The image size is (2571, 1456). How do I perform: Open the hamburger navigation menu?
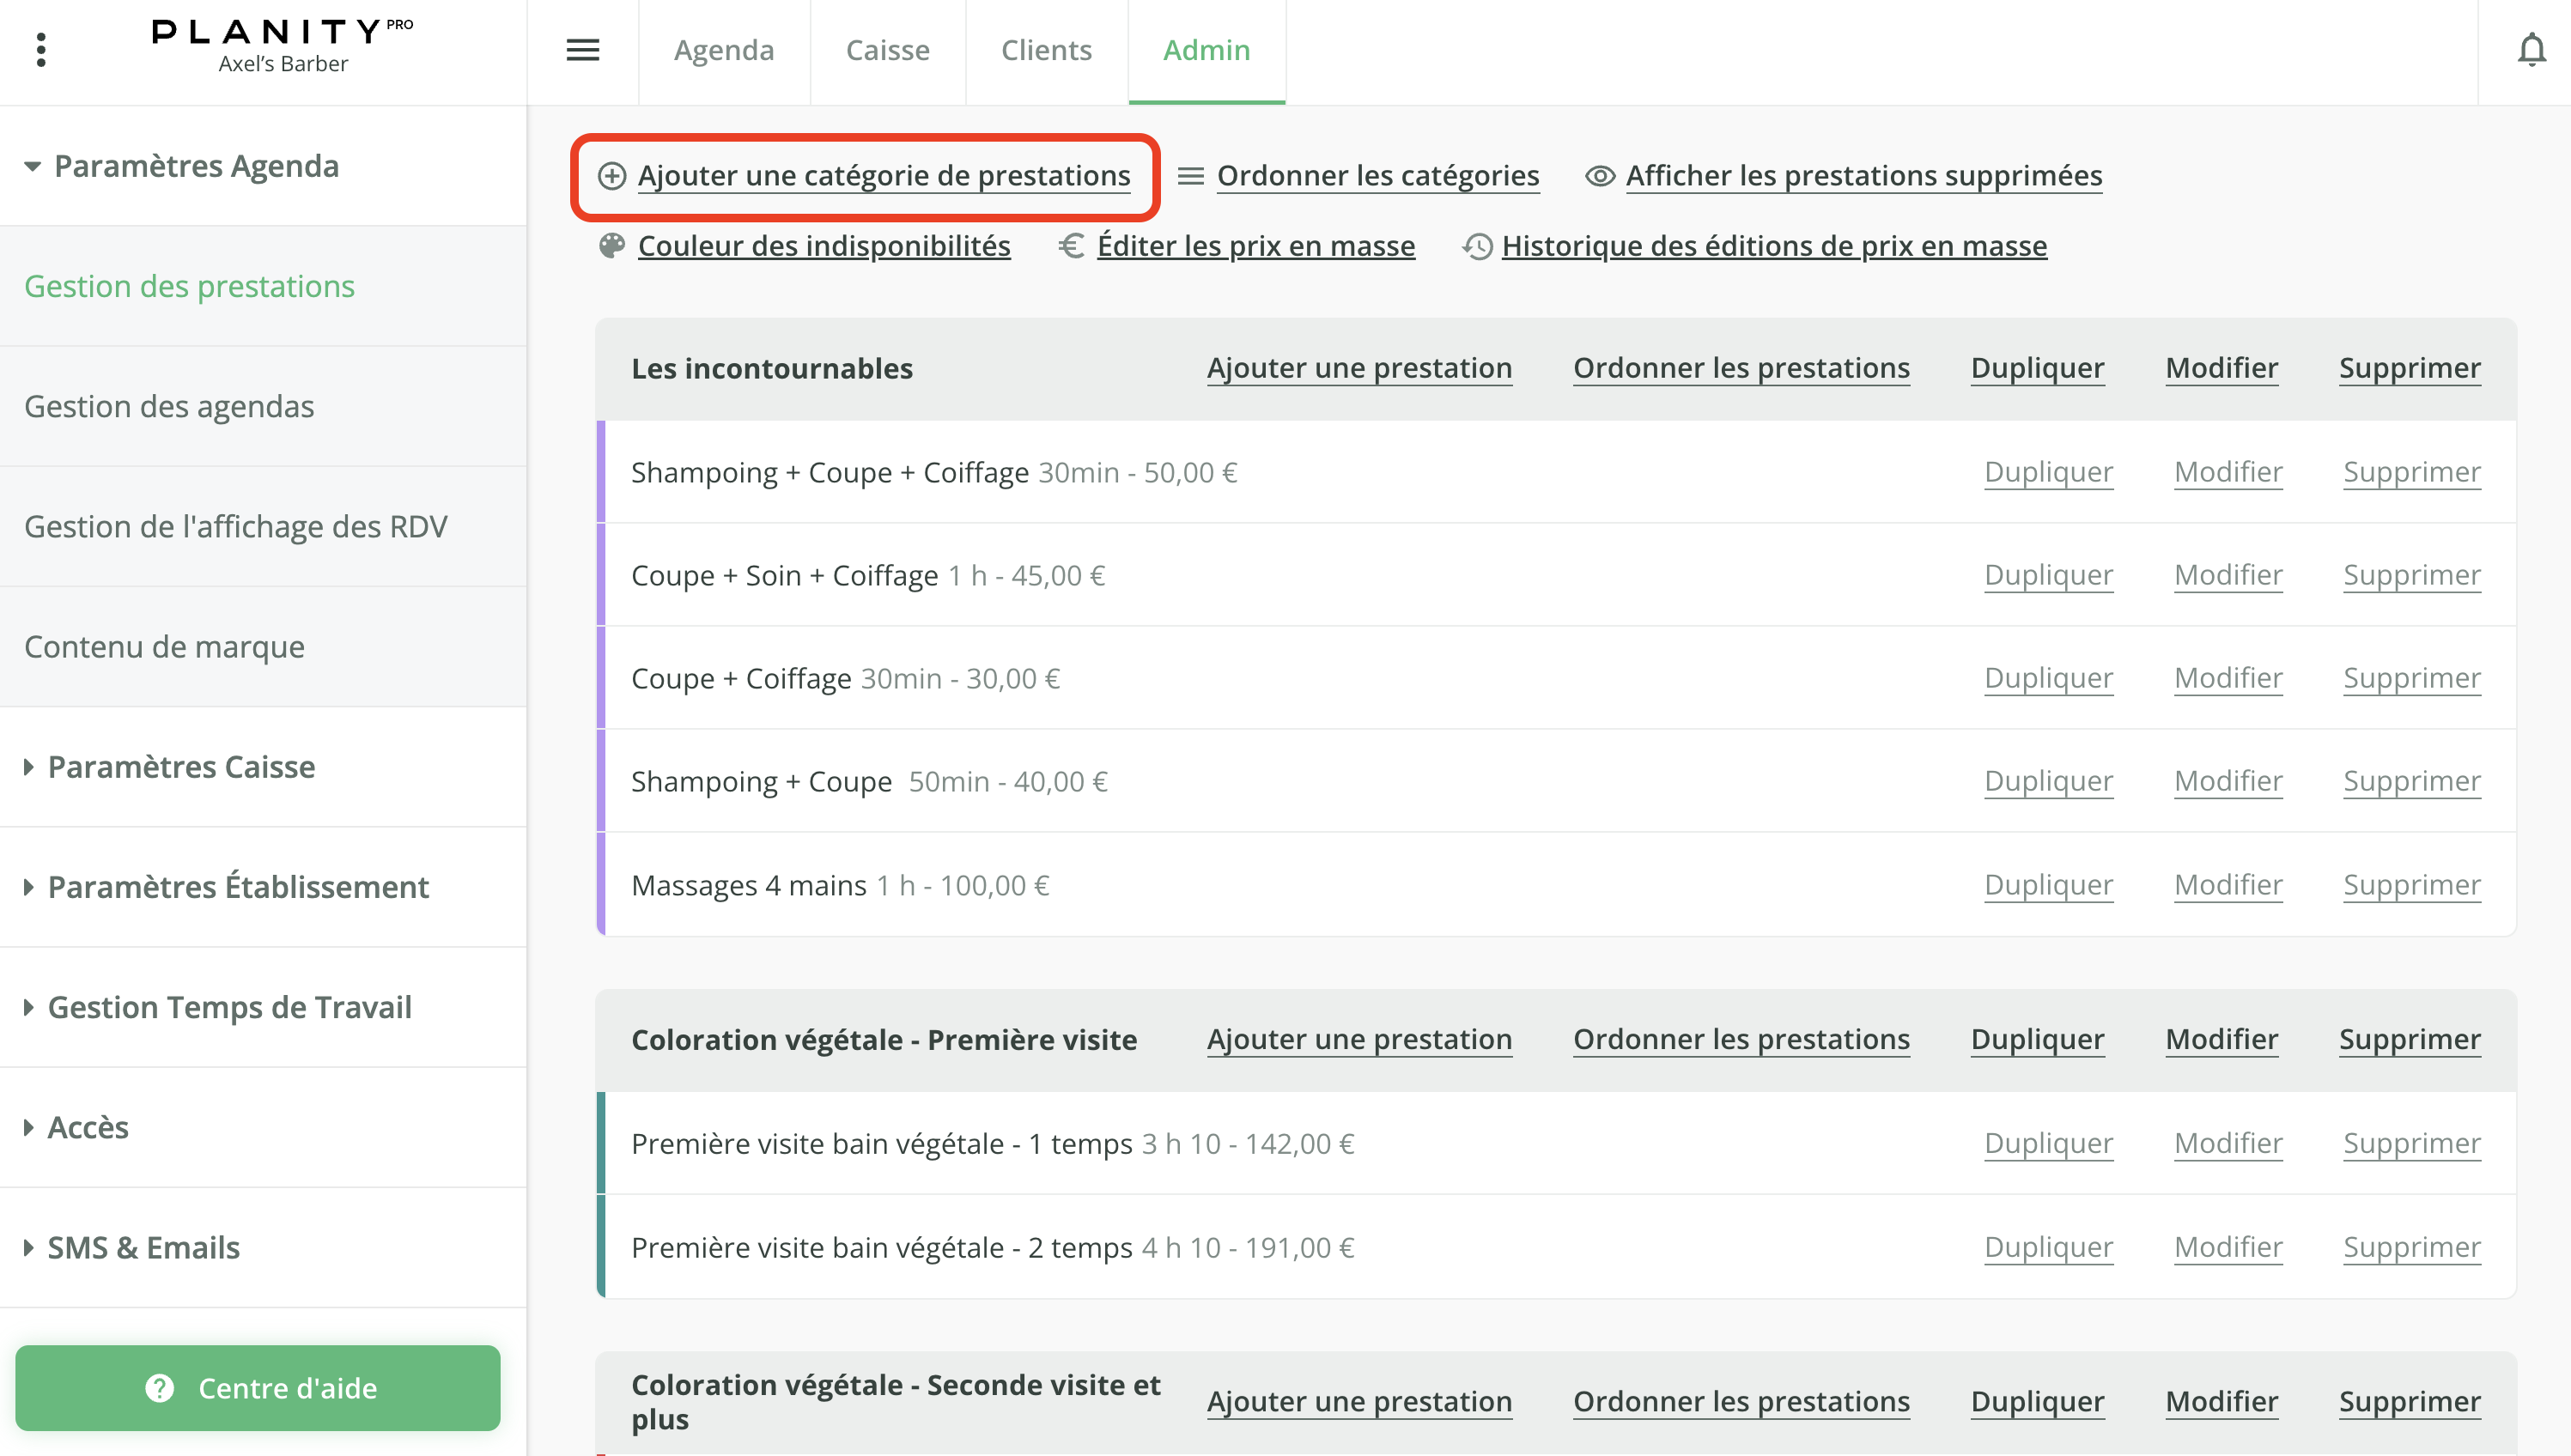coord(583,49)
